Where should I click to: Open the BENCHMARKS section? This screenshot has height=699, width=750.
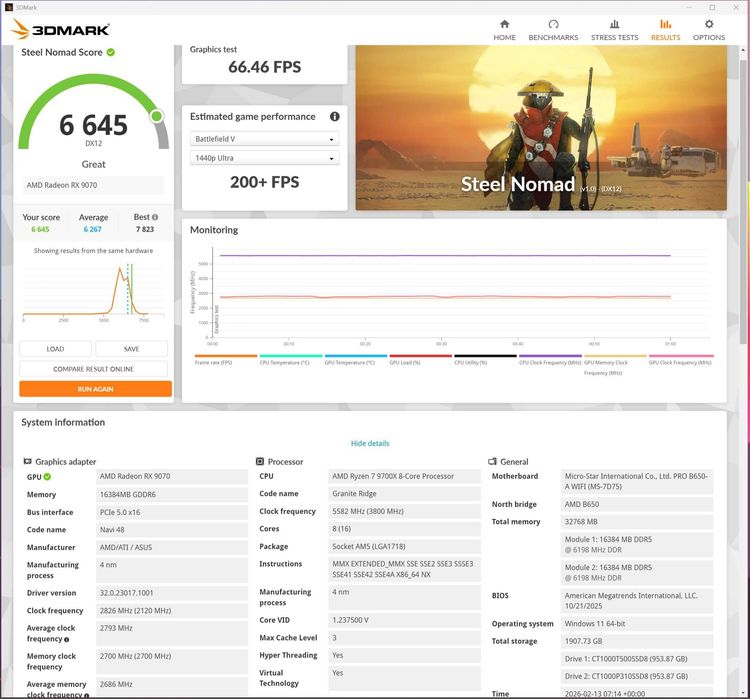(553, 30)
